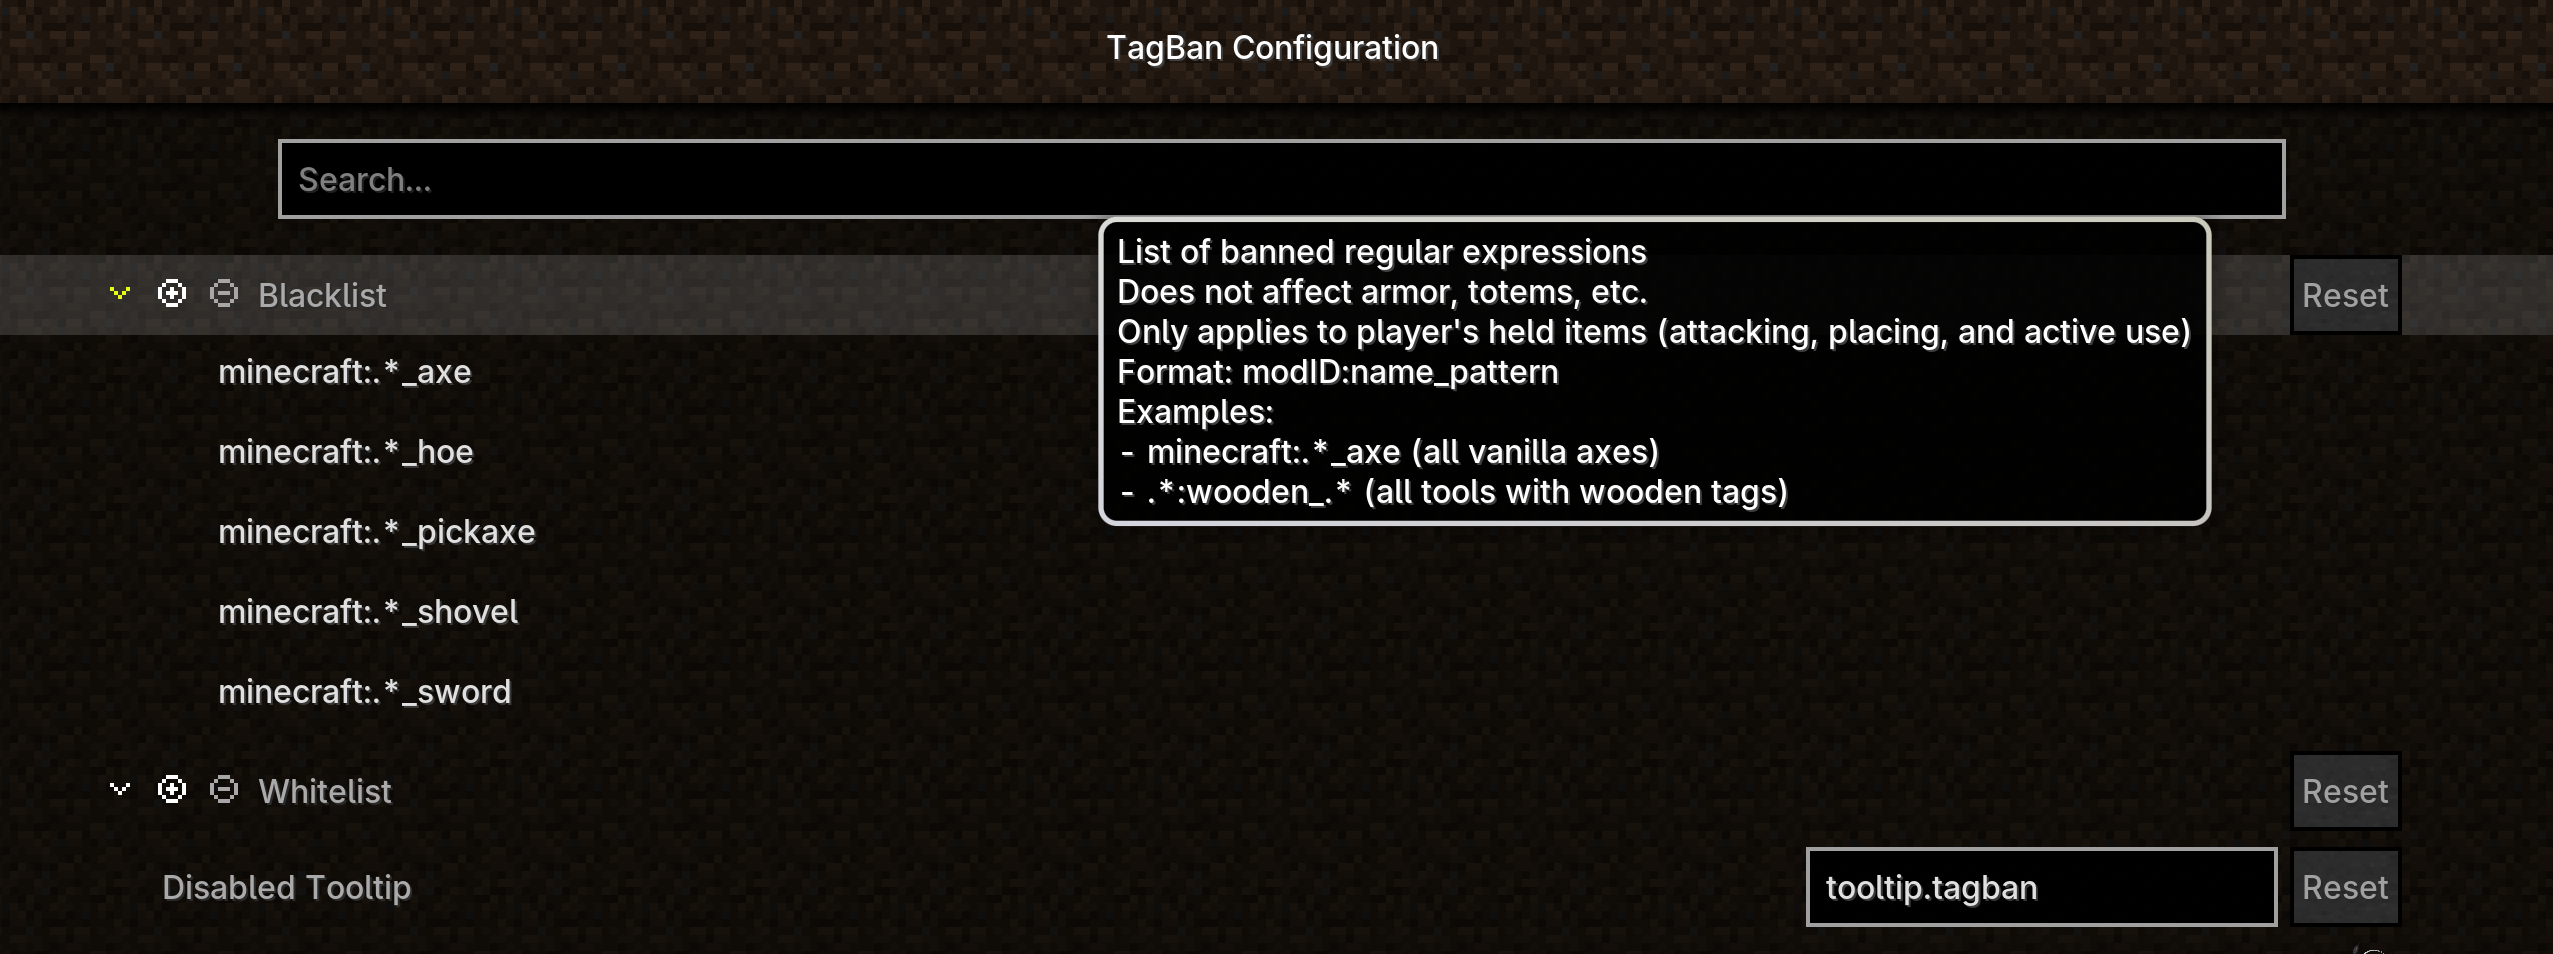Click the Disabled Tooltip label

click(x=287, y=887)
